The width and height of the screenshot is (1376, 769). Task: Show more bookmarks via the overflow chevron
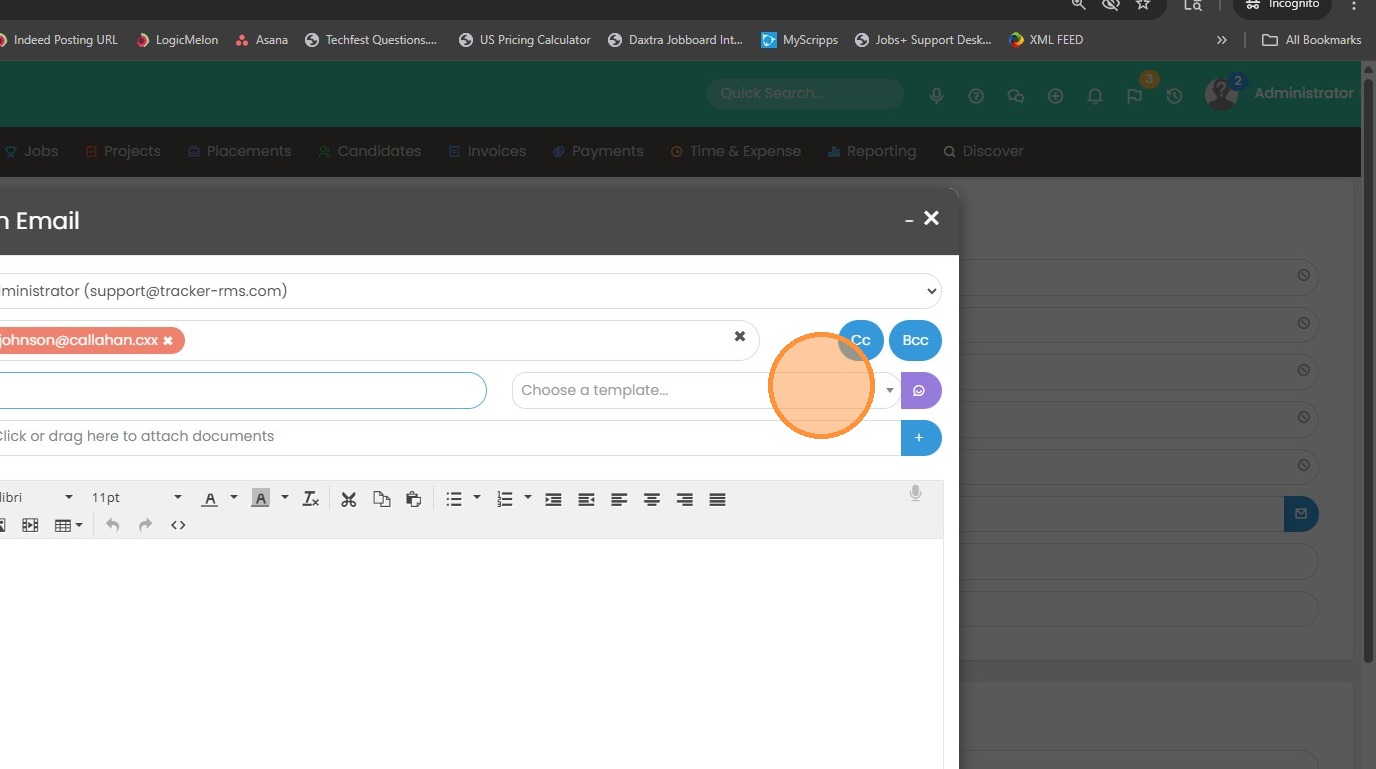(1221, 40)
